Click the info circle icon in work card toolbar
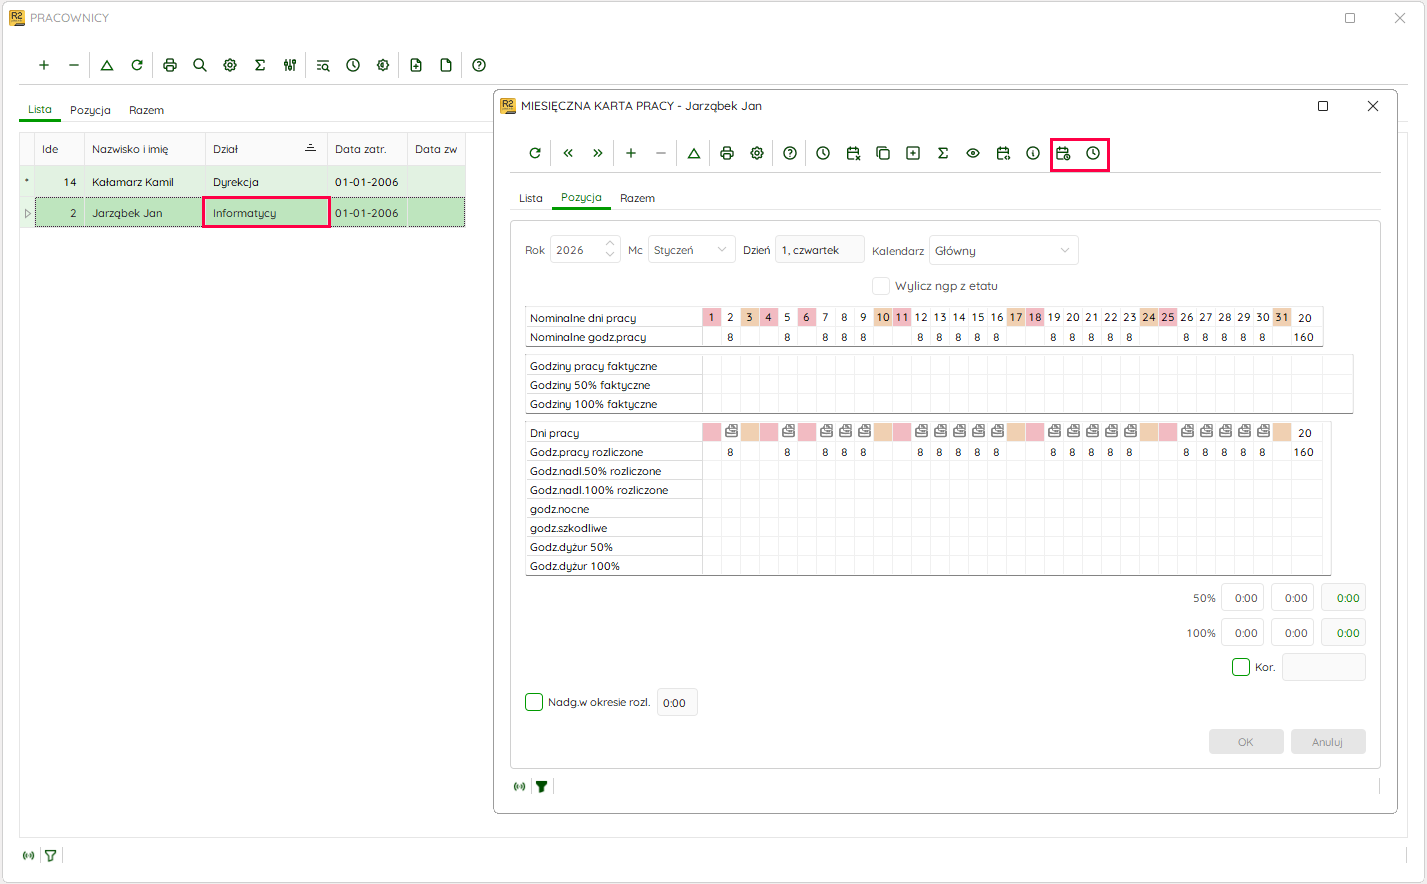This screenshot has height=884, width=1427. (1033, 153)
